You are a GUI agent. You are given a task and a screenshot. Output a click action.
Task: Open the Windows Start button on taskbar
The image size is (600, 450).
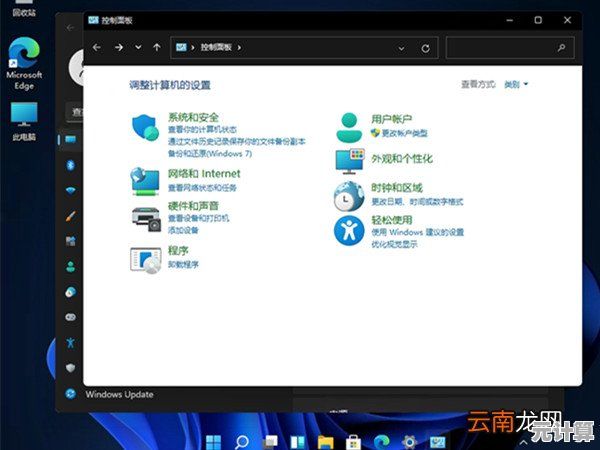click(213, 440)
